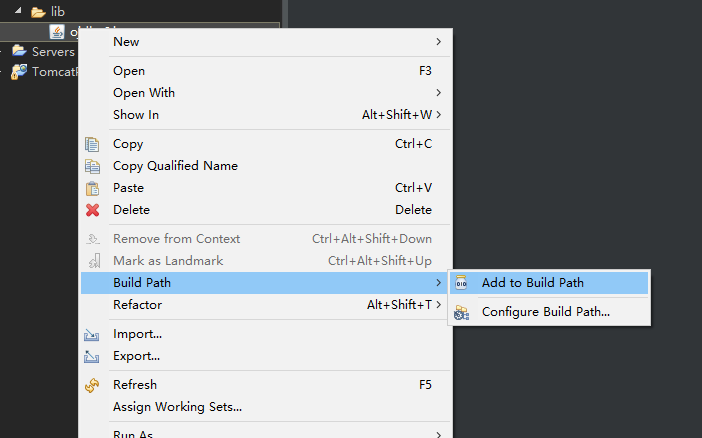Click the Export icon
702x438 pixels.
click(x=93, y=356)
